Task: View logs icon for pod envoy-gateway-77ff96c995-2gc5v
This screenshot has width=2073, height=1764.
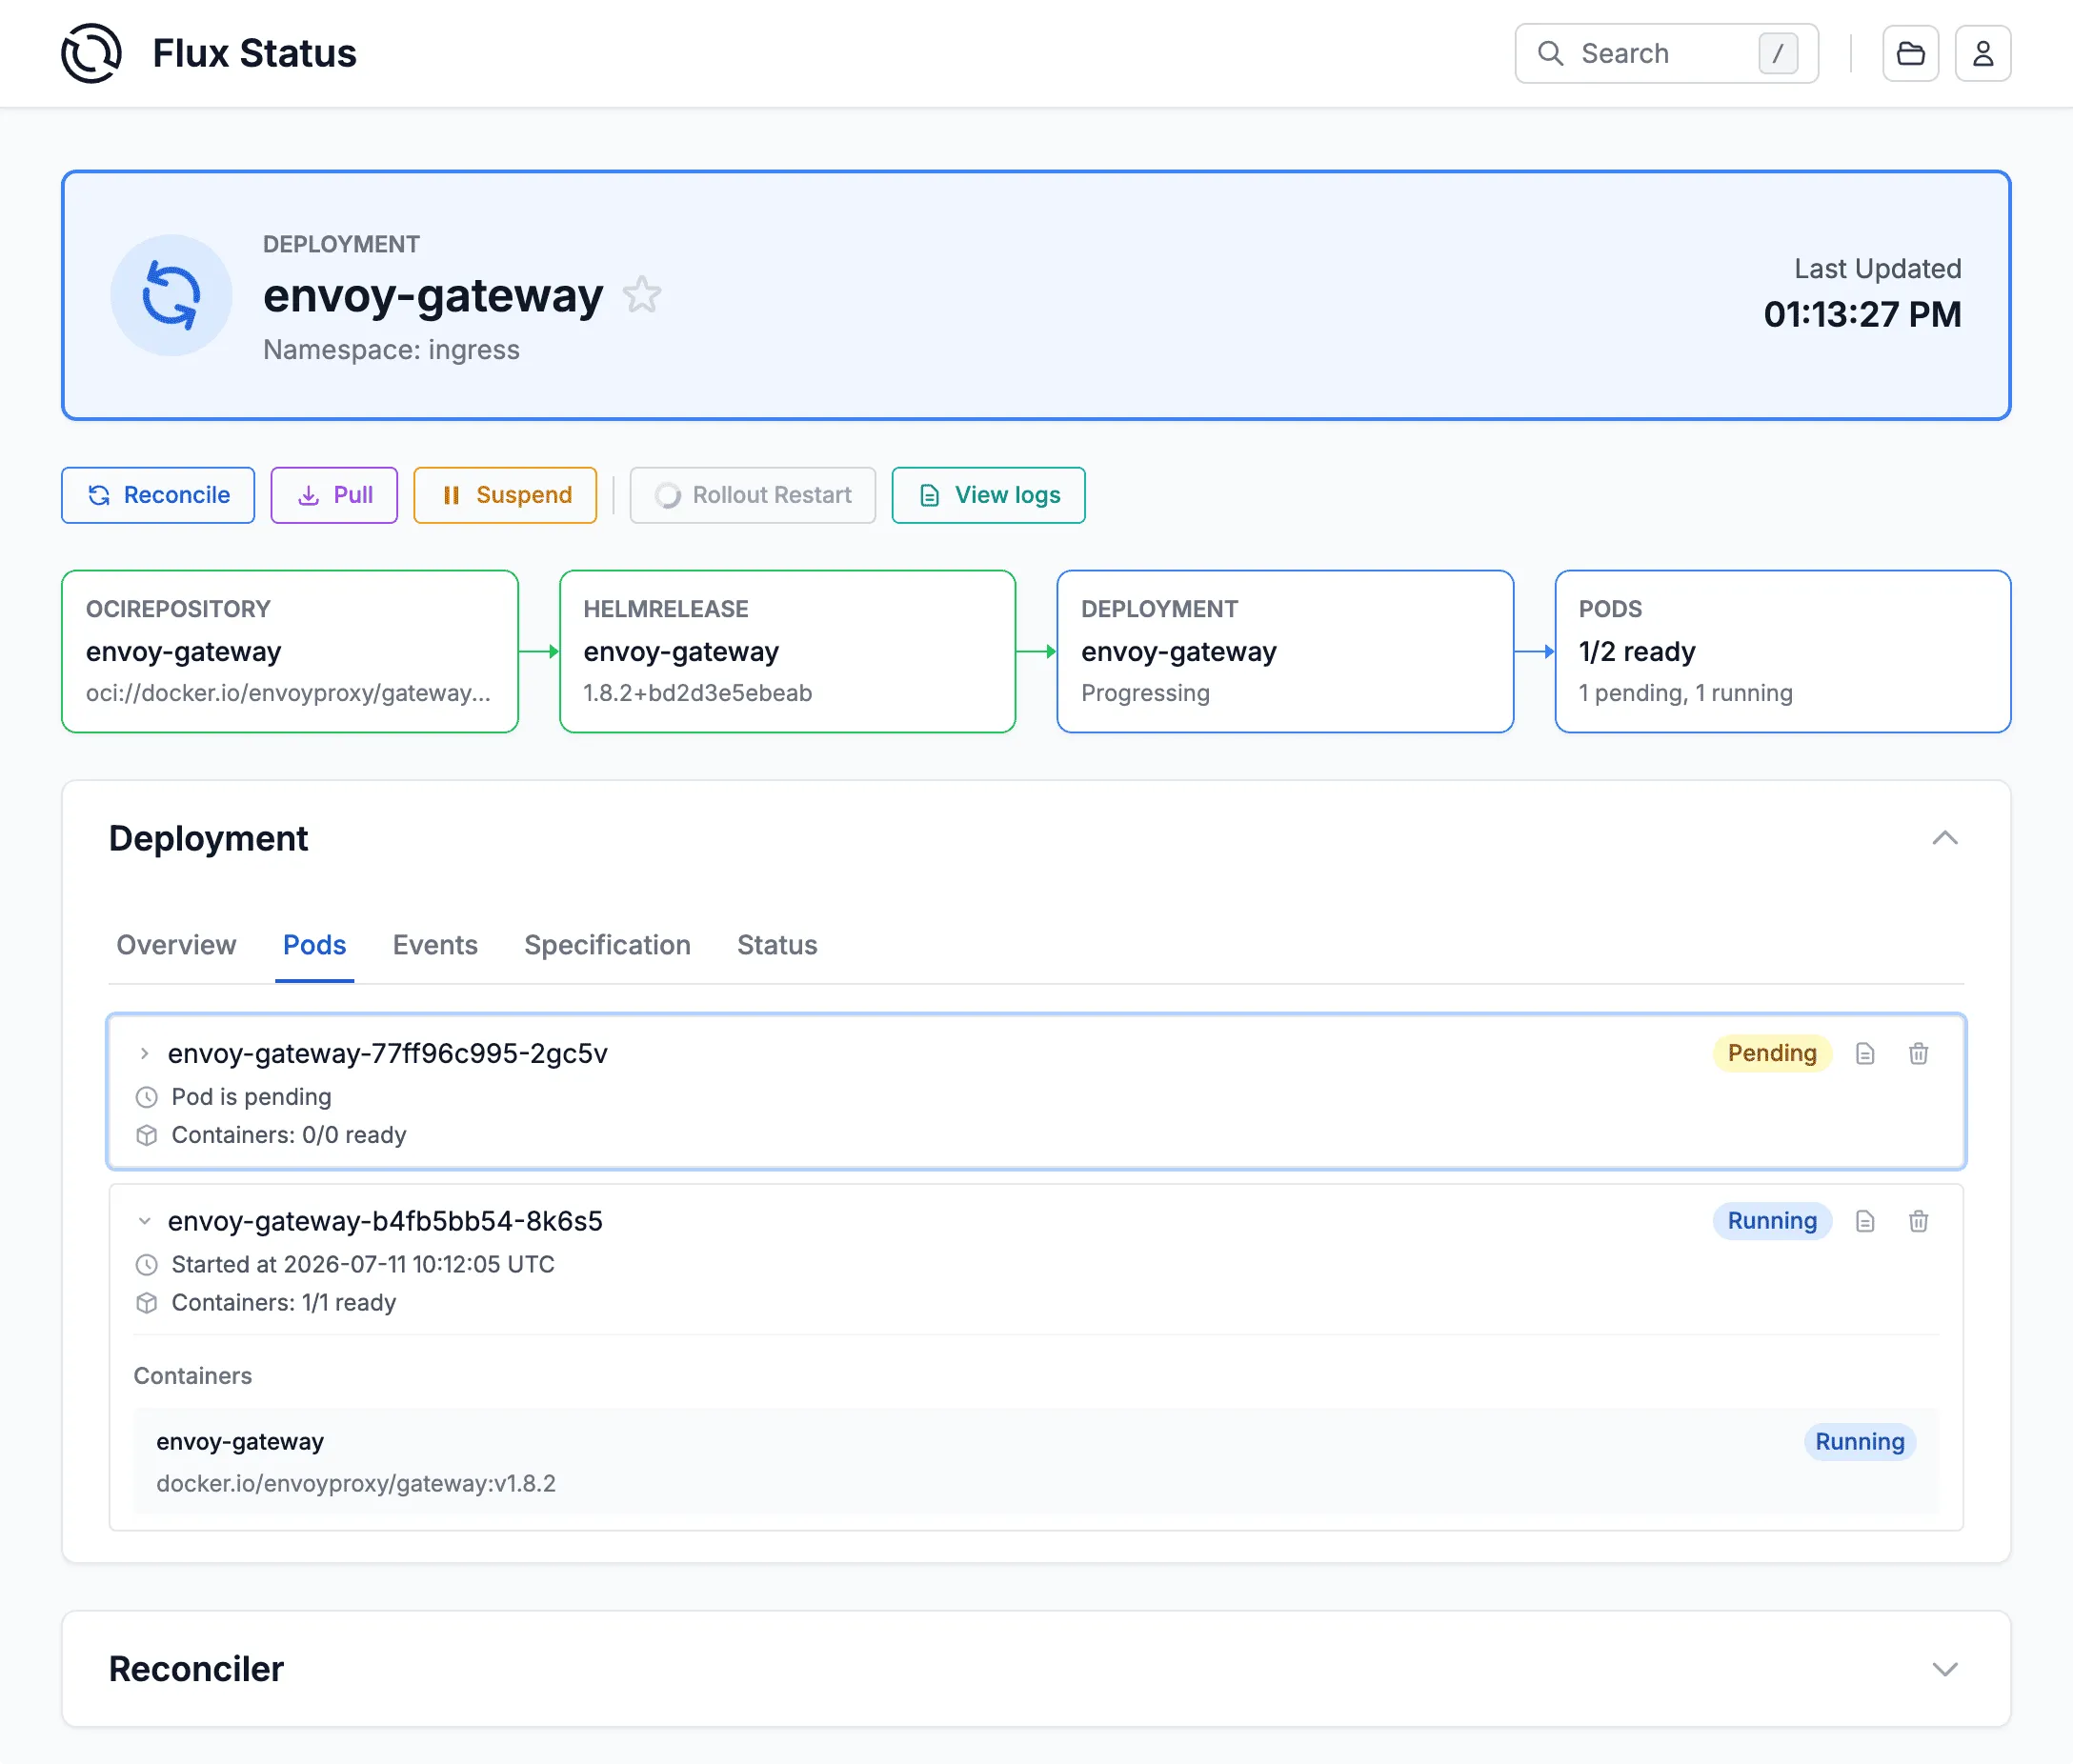Action: point(1864,1053)
